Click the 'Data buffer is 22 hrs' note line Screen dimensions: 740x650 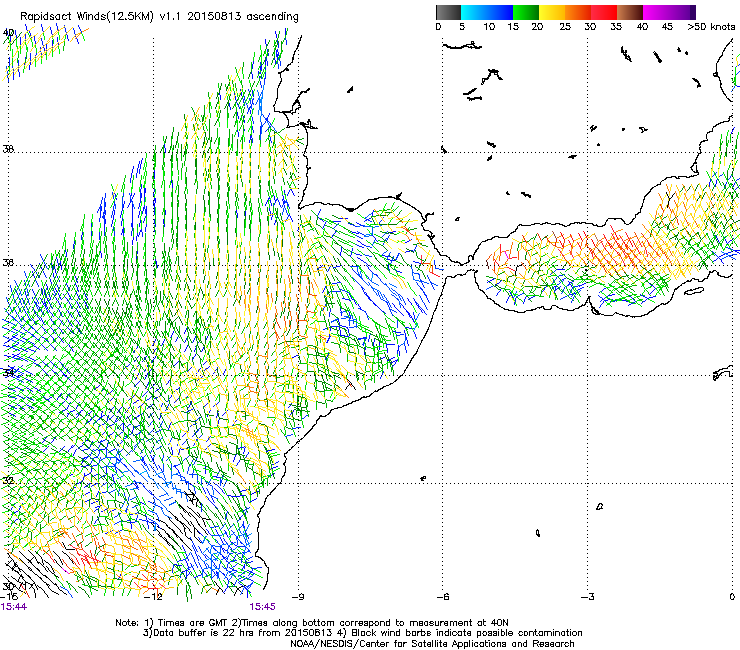pos(362,633)
